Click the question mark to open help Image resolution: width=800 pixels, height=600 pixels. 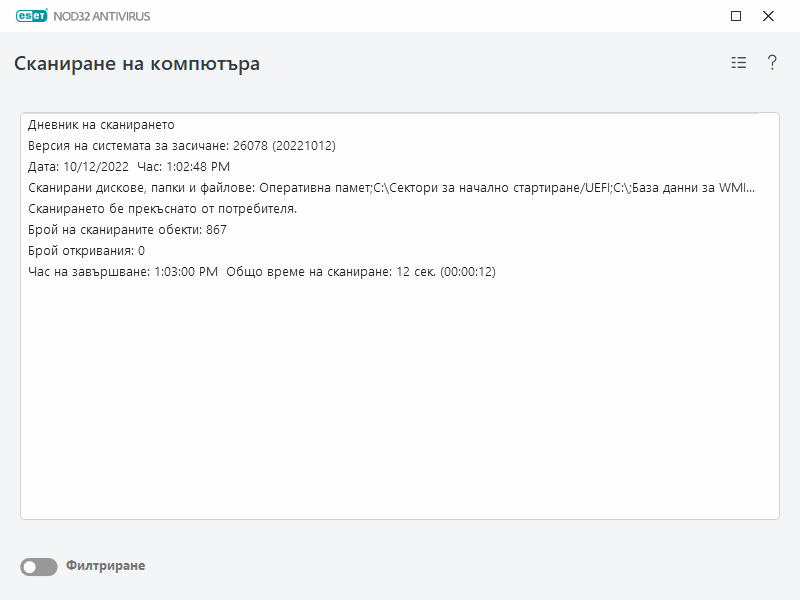[x=770, y=63]
